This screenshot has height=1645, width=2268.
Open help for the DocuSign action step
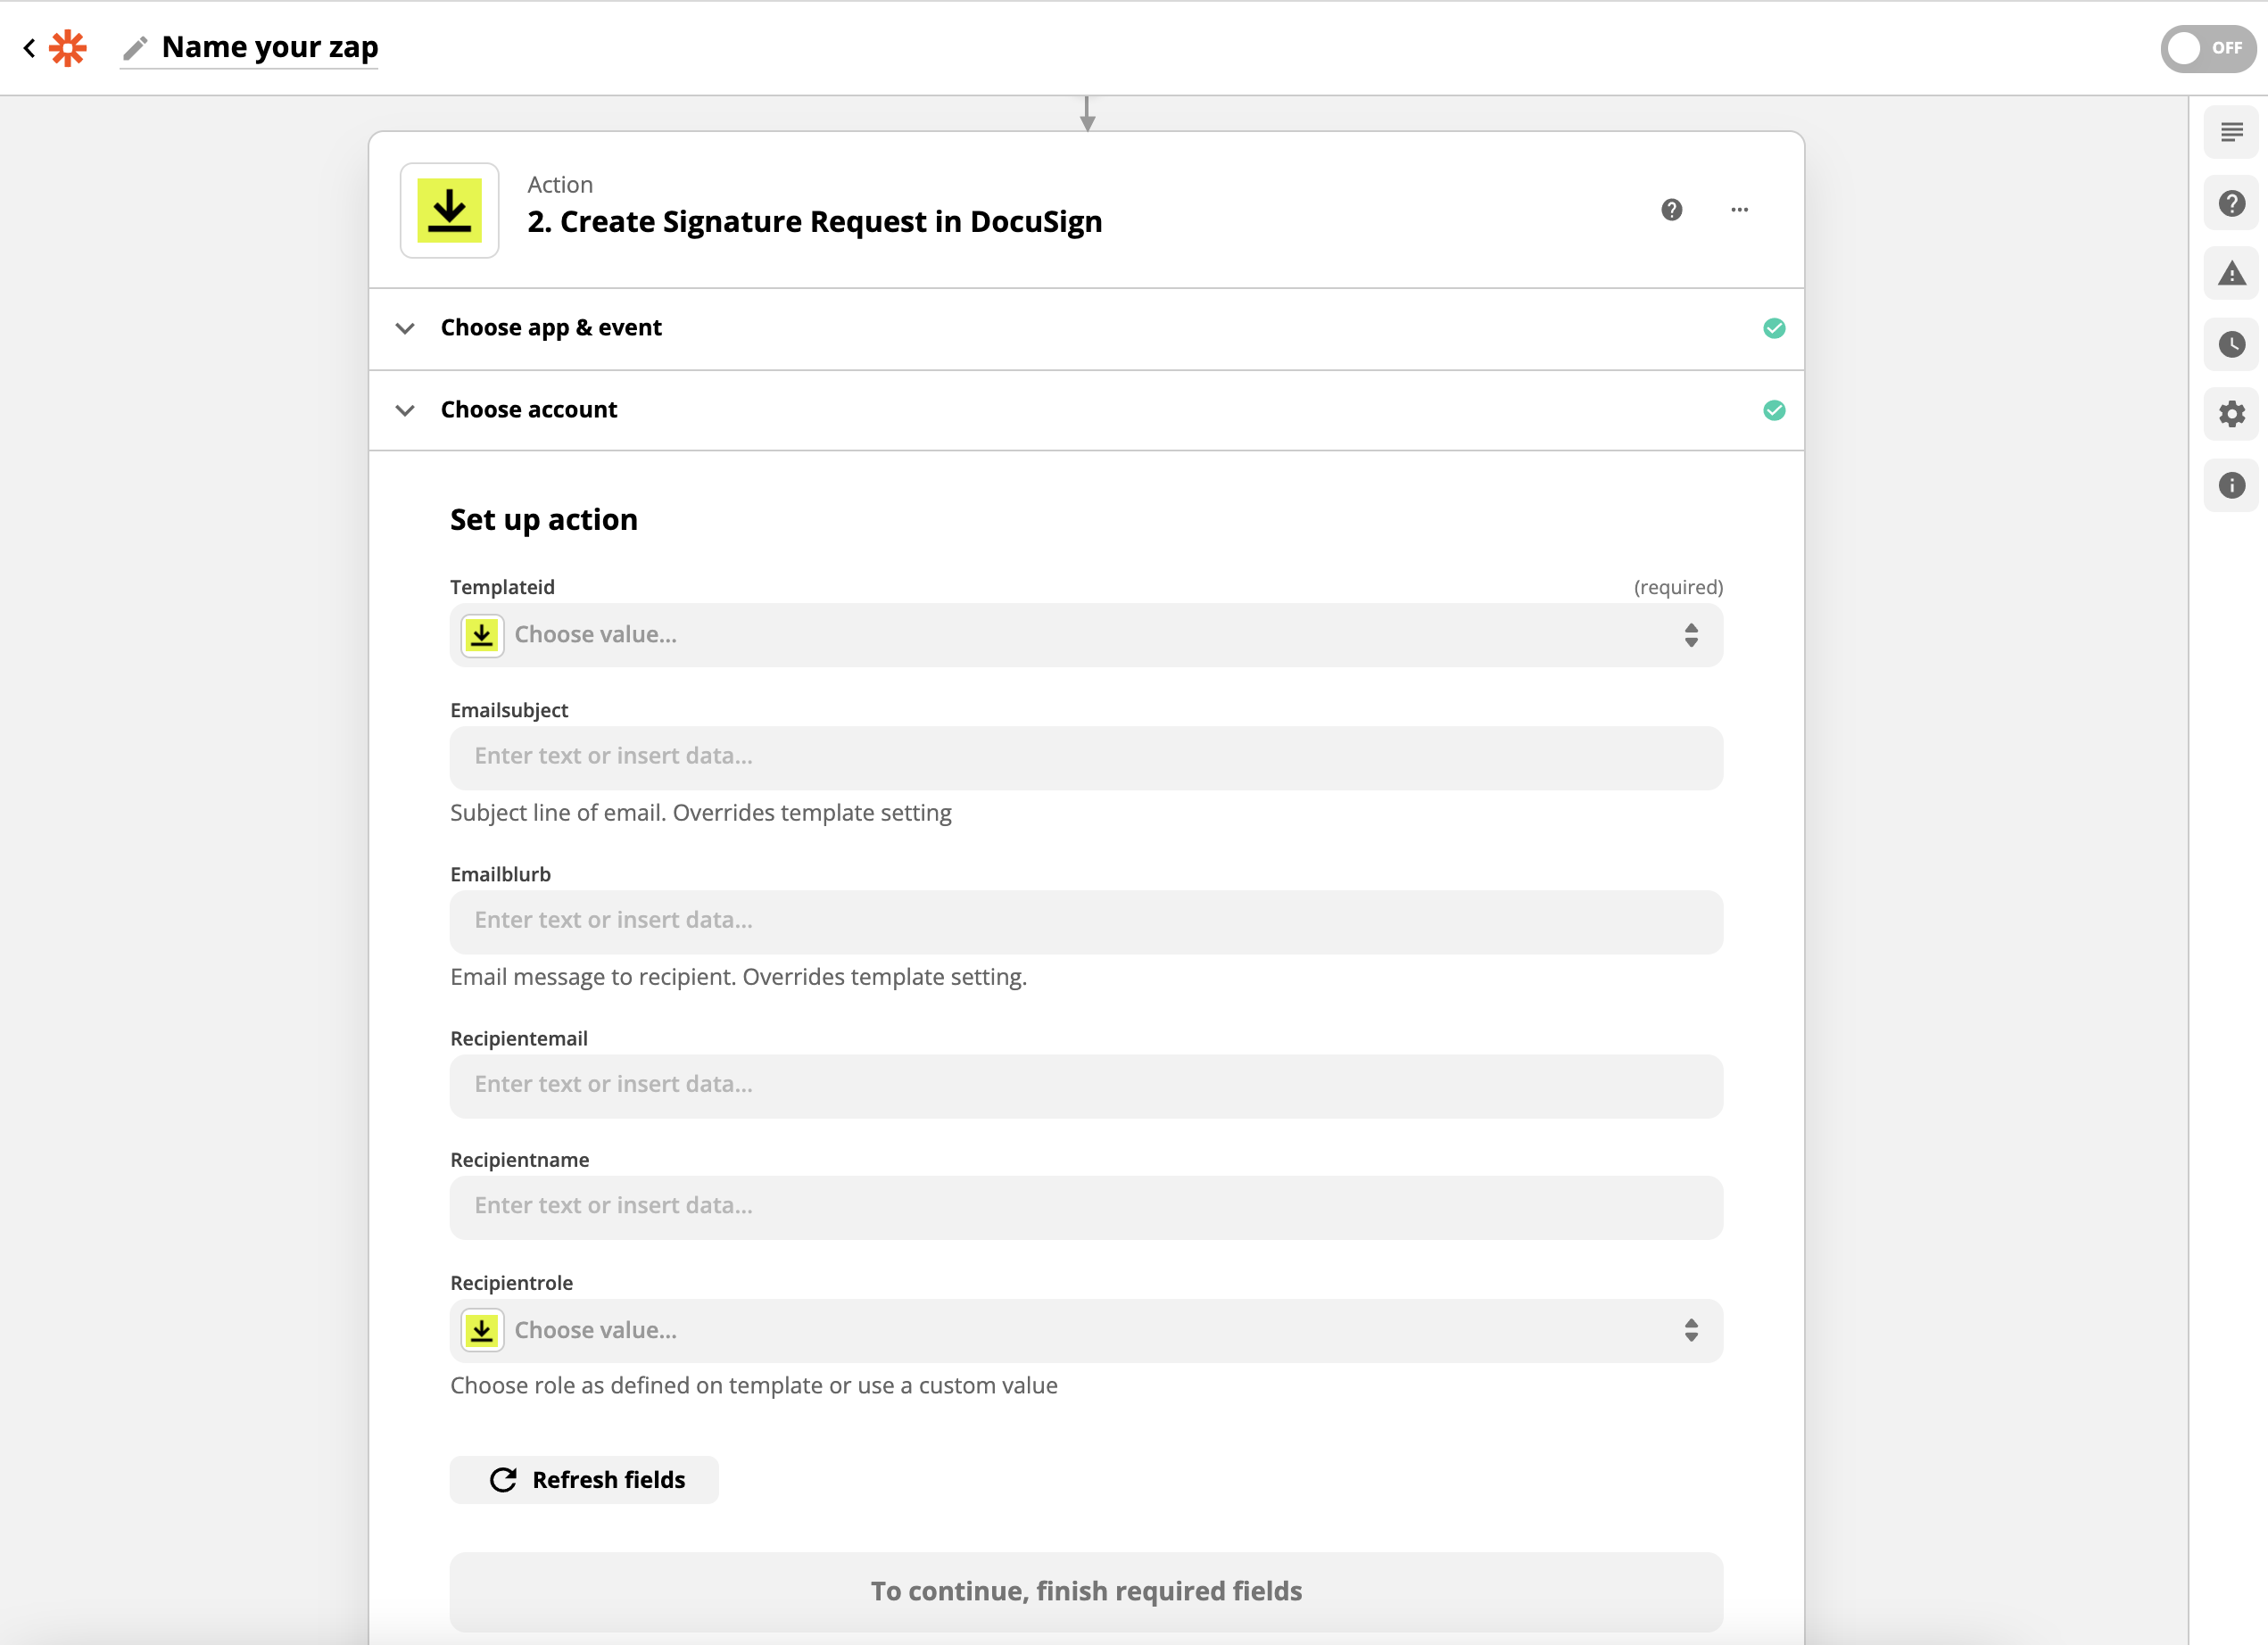[x=1672, y=210]
